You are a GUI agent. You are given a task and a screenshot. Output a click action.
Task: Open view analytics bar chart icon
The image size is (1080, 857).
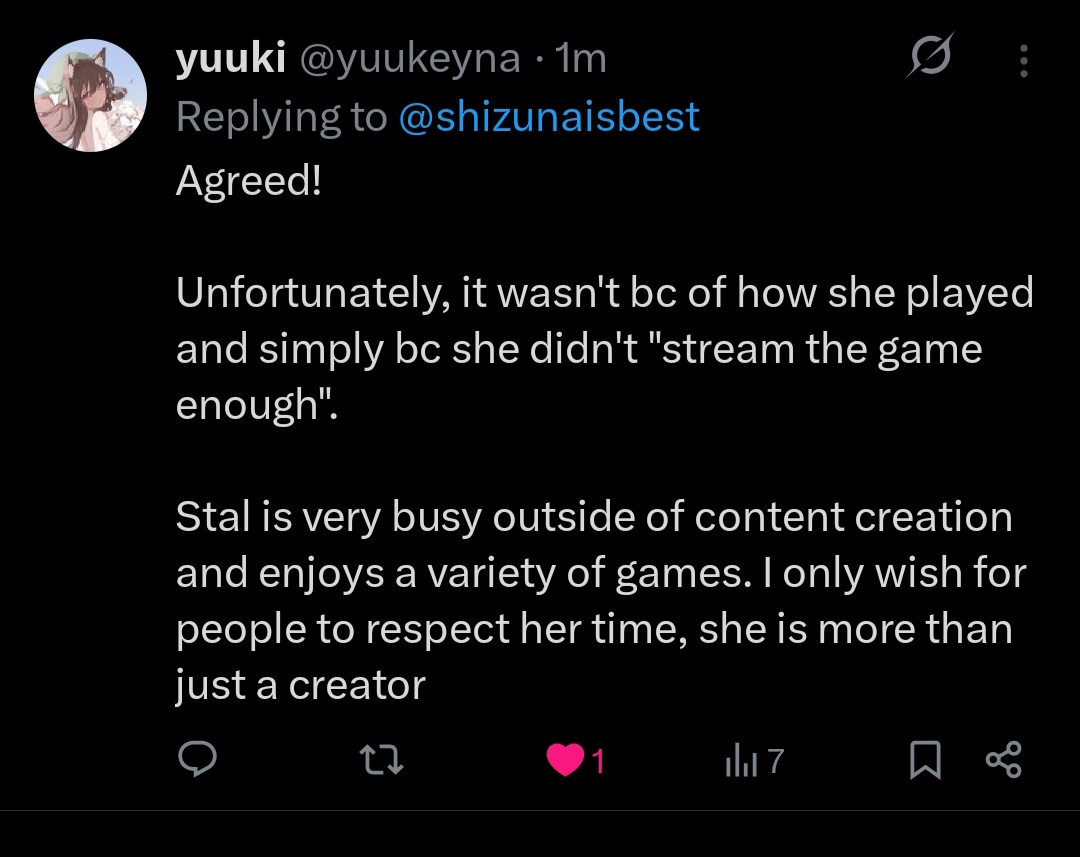pos(737,763)
